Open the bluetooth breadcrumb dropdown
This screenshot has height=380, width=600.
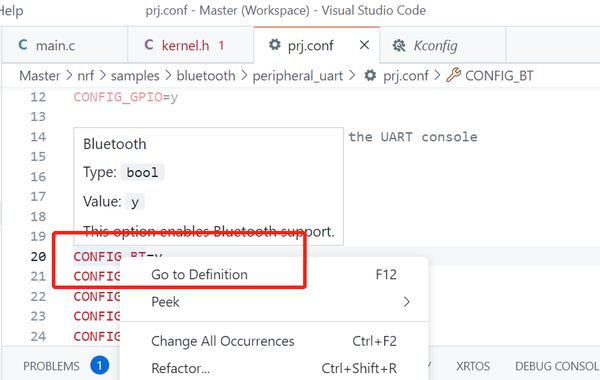(206, 76)
